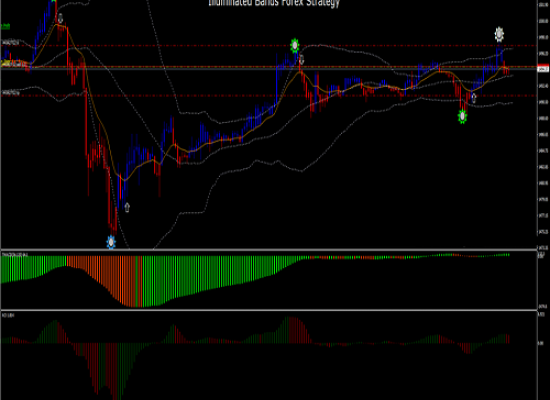Screen dimensions: 550x400
Task: Click the green text label at chart's left edge
Action: point(6,26)
